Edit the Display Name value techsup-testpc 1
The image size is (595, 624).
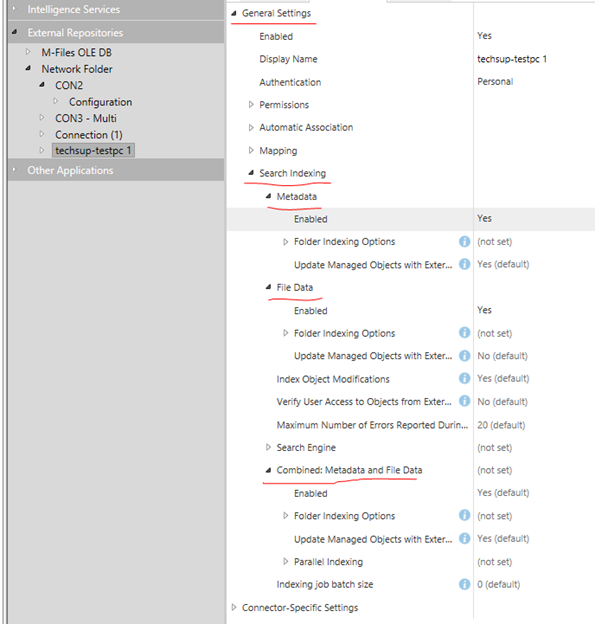(512, 59)
